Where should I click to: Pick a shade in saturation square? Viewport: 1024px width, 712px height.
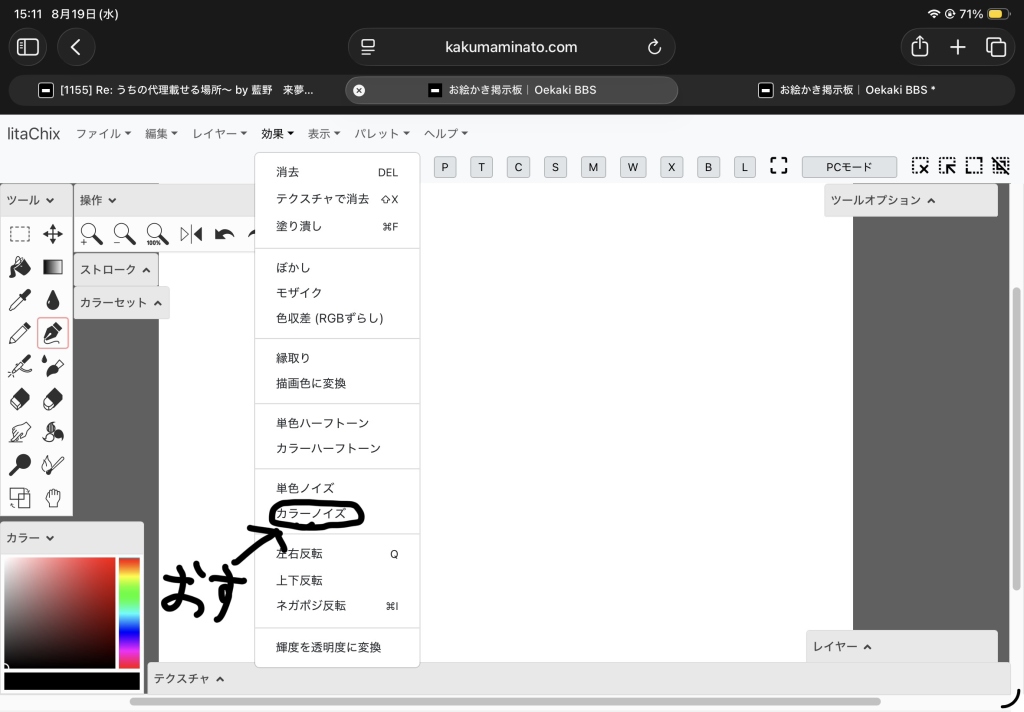59,613
